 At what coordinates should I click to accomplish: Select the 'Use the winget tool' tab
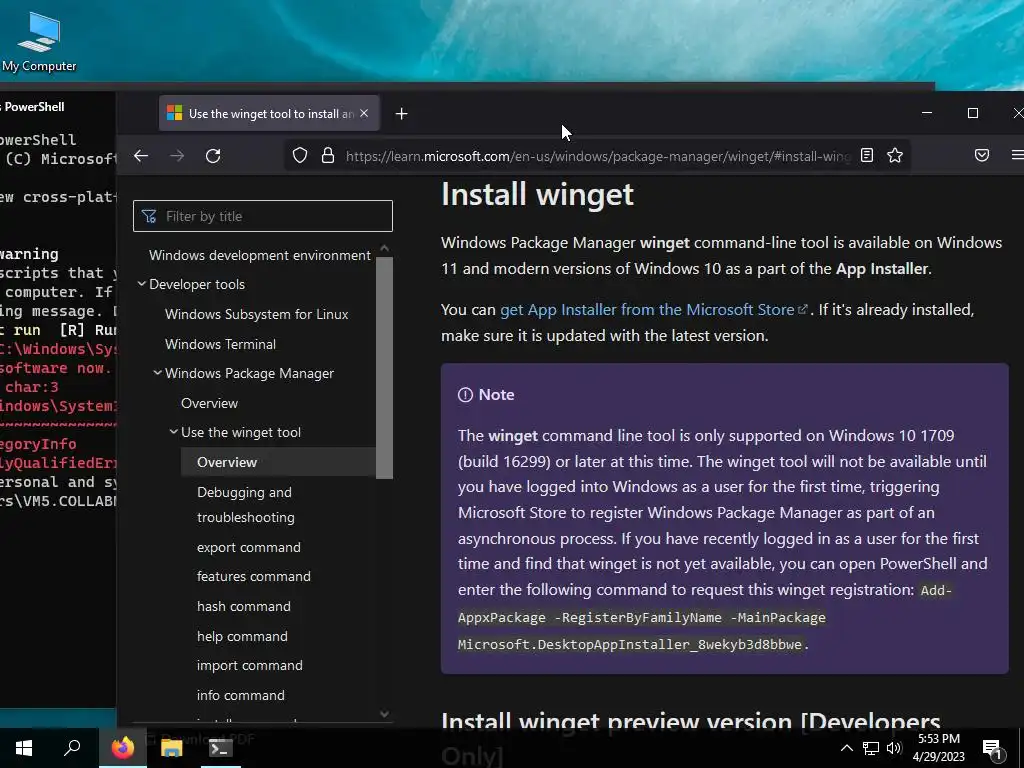click(x=269, y=113)
